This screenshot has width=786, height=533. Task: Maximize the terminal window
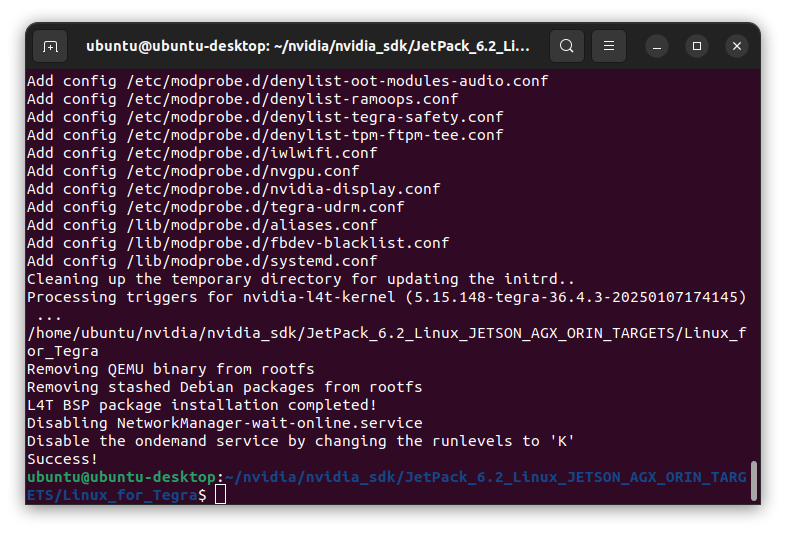pos(697,46)
